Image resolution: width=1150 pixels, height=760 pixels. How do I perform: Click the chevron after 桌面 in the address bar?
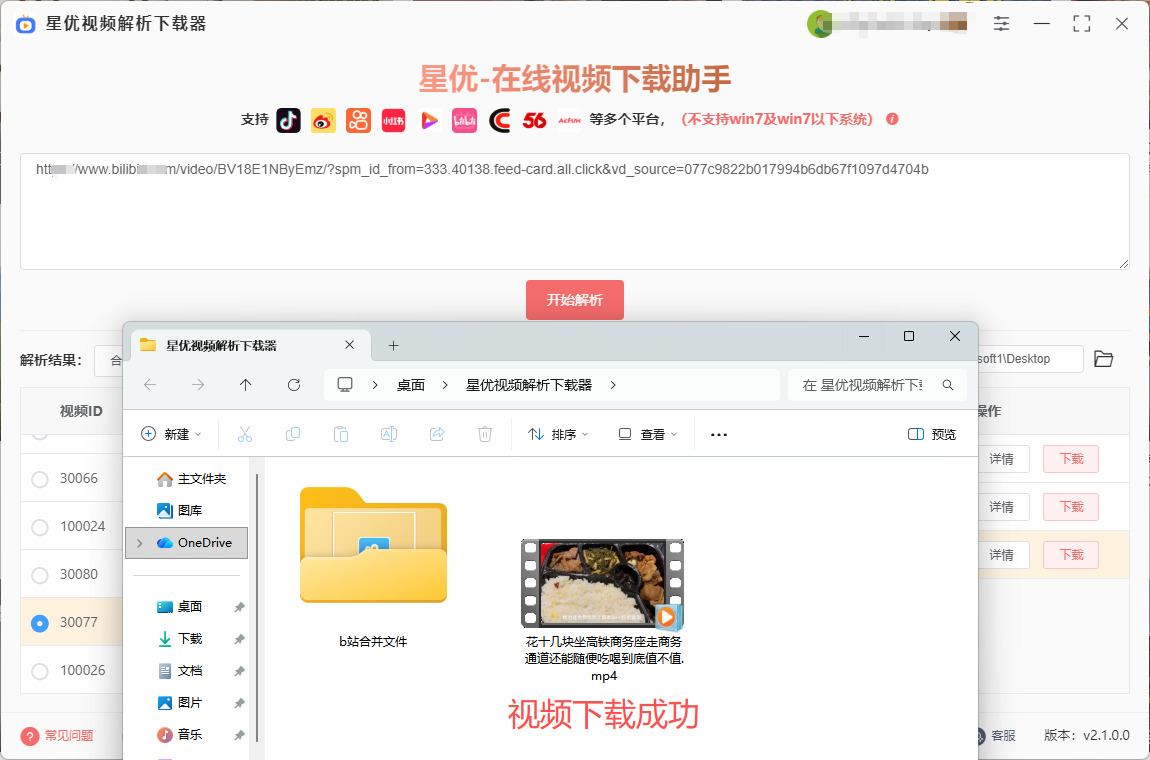pos(444,385)
